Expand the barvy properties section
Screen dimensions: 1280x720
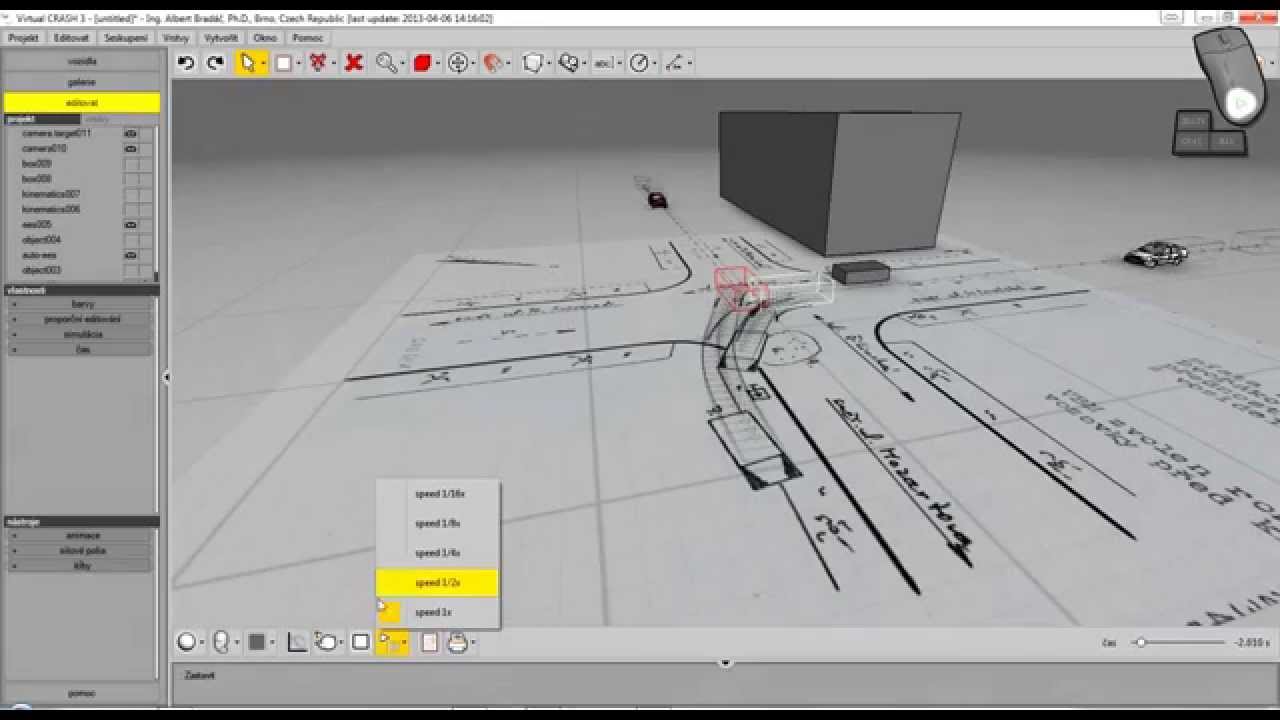pyautogui.click(x=82, y=304)
